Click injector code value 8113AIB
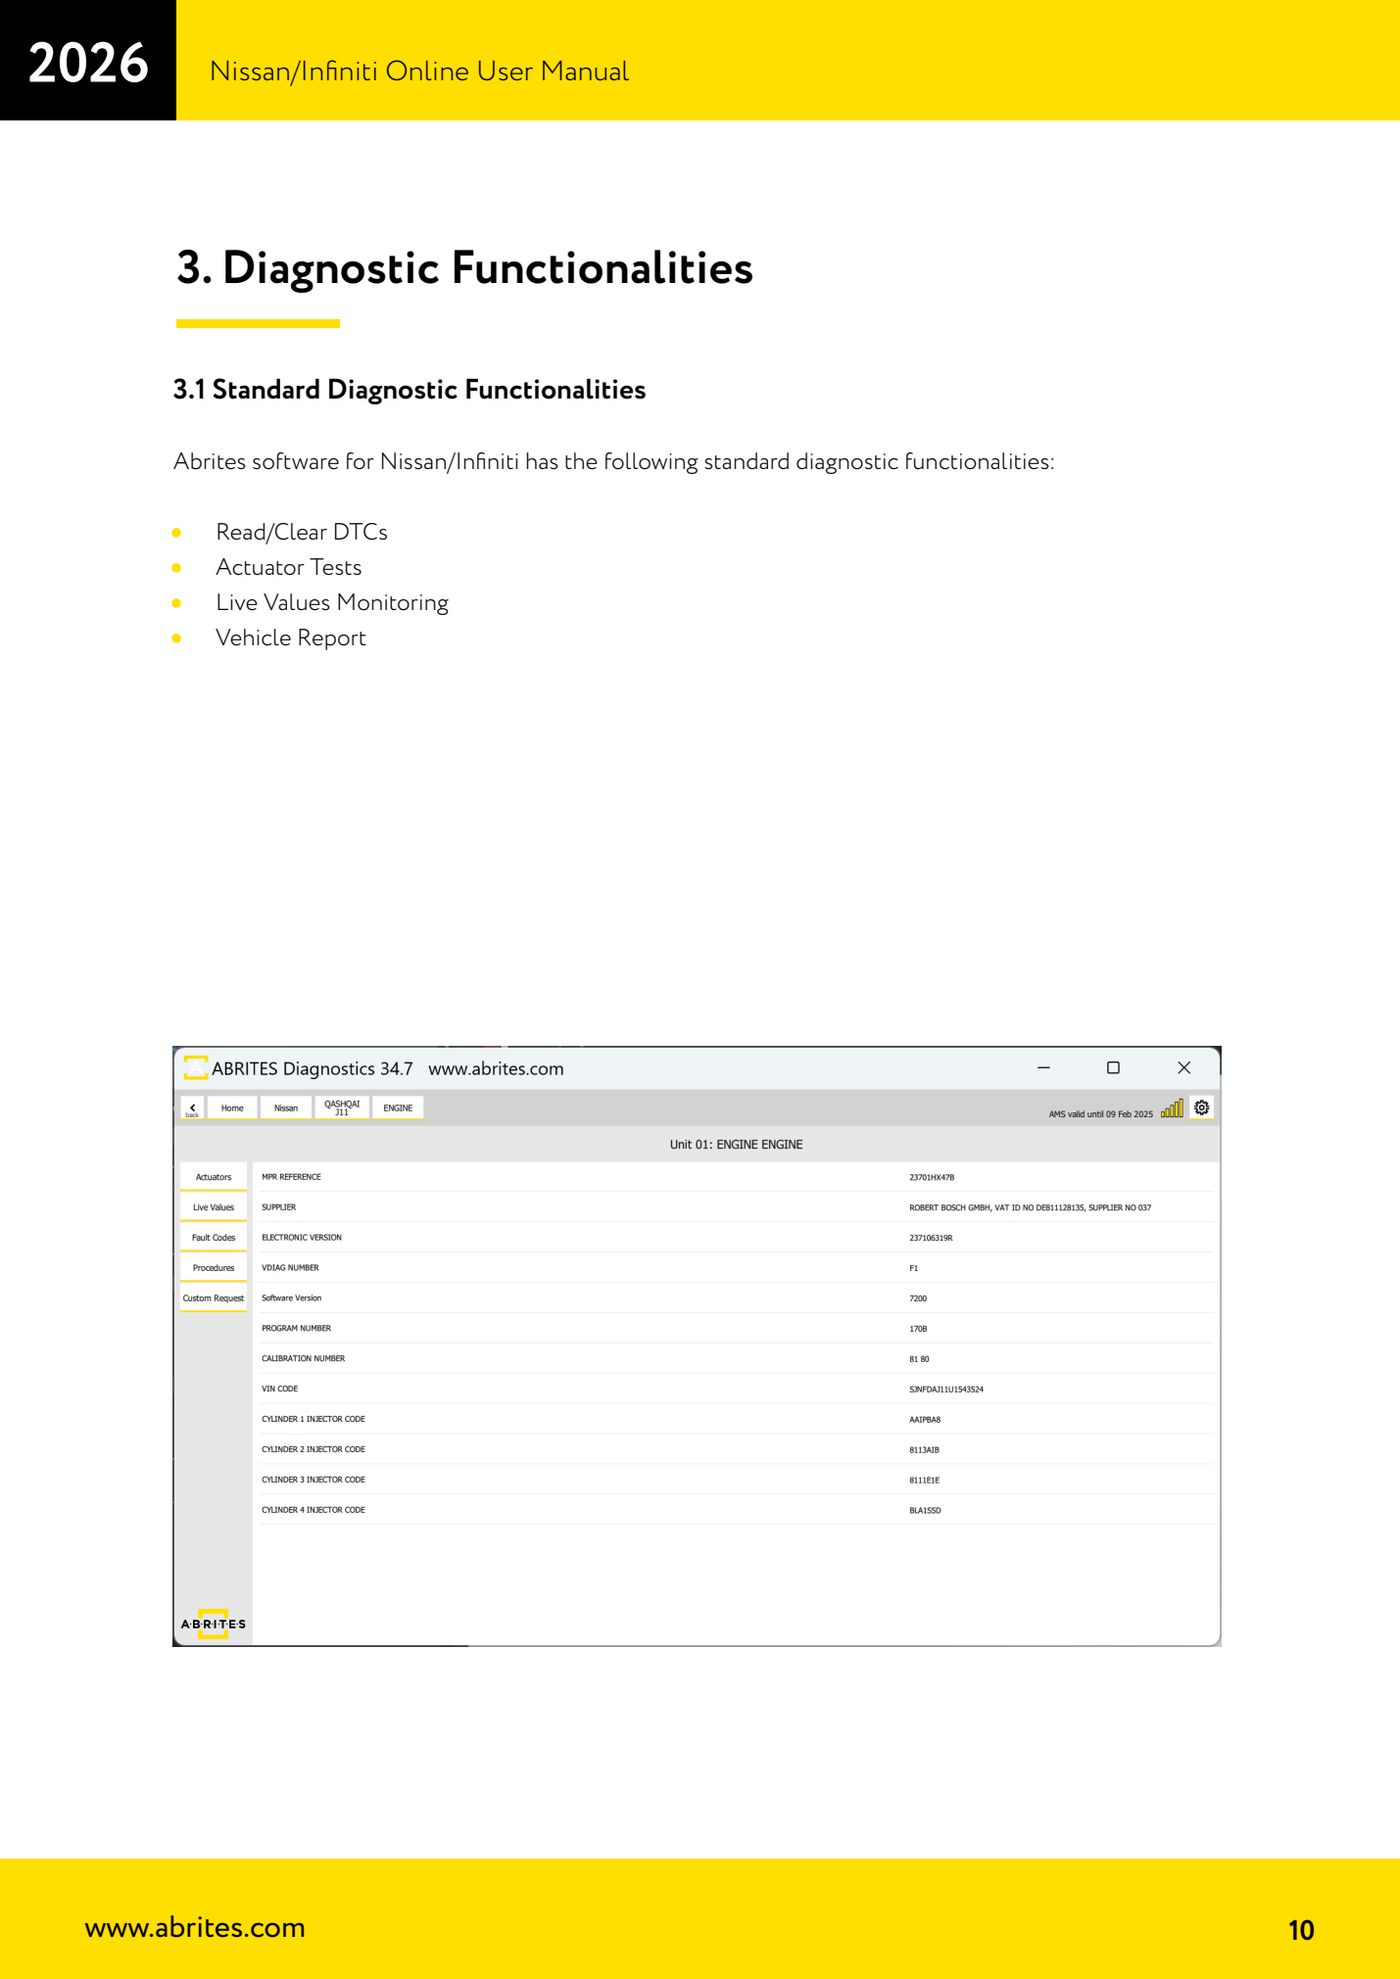The width and height of the screenshot is (1400, 1979). coord(924,1450)
